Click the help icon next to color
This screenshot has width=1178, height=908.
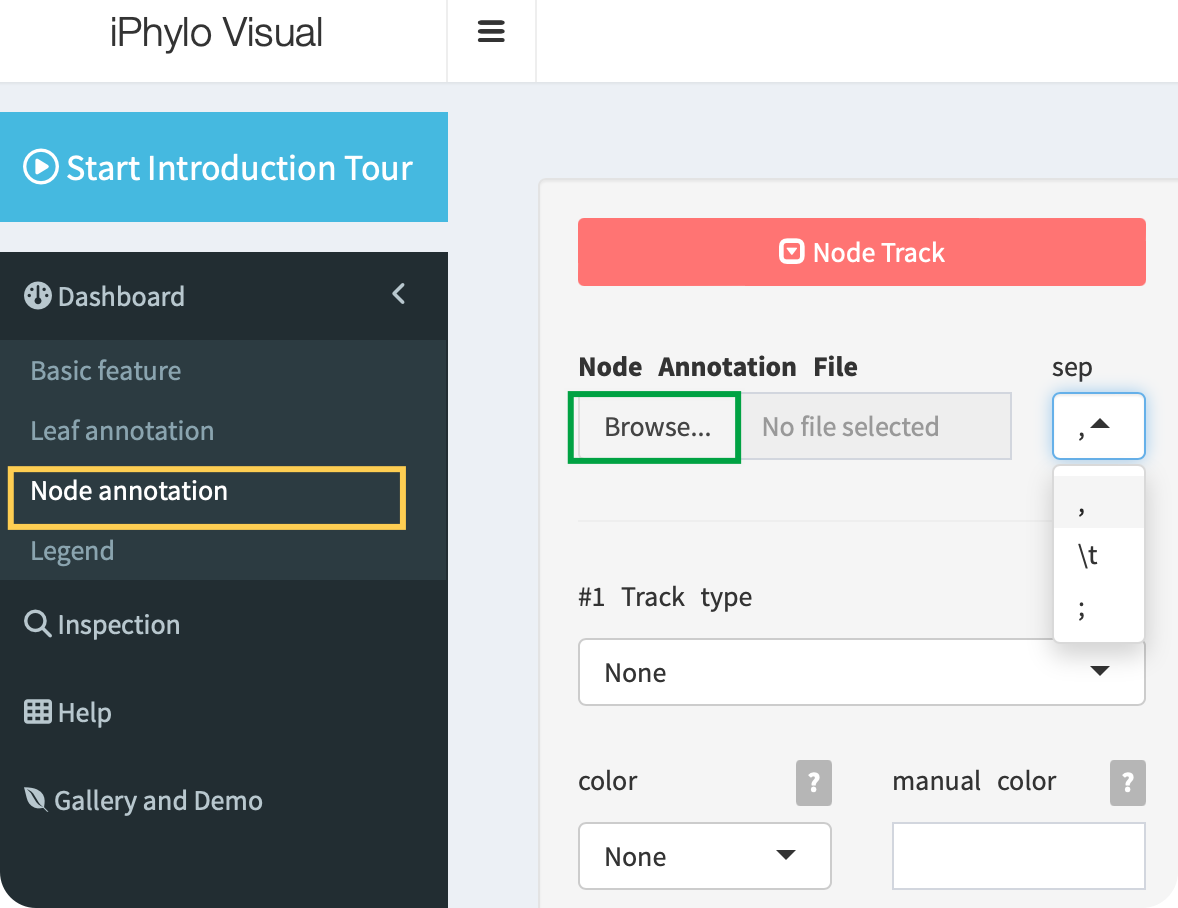(813, 782)
